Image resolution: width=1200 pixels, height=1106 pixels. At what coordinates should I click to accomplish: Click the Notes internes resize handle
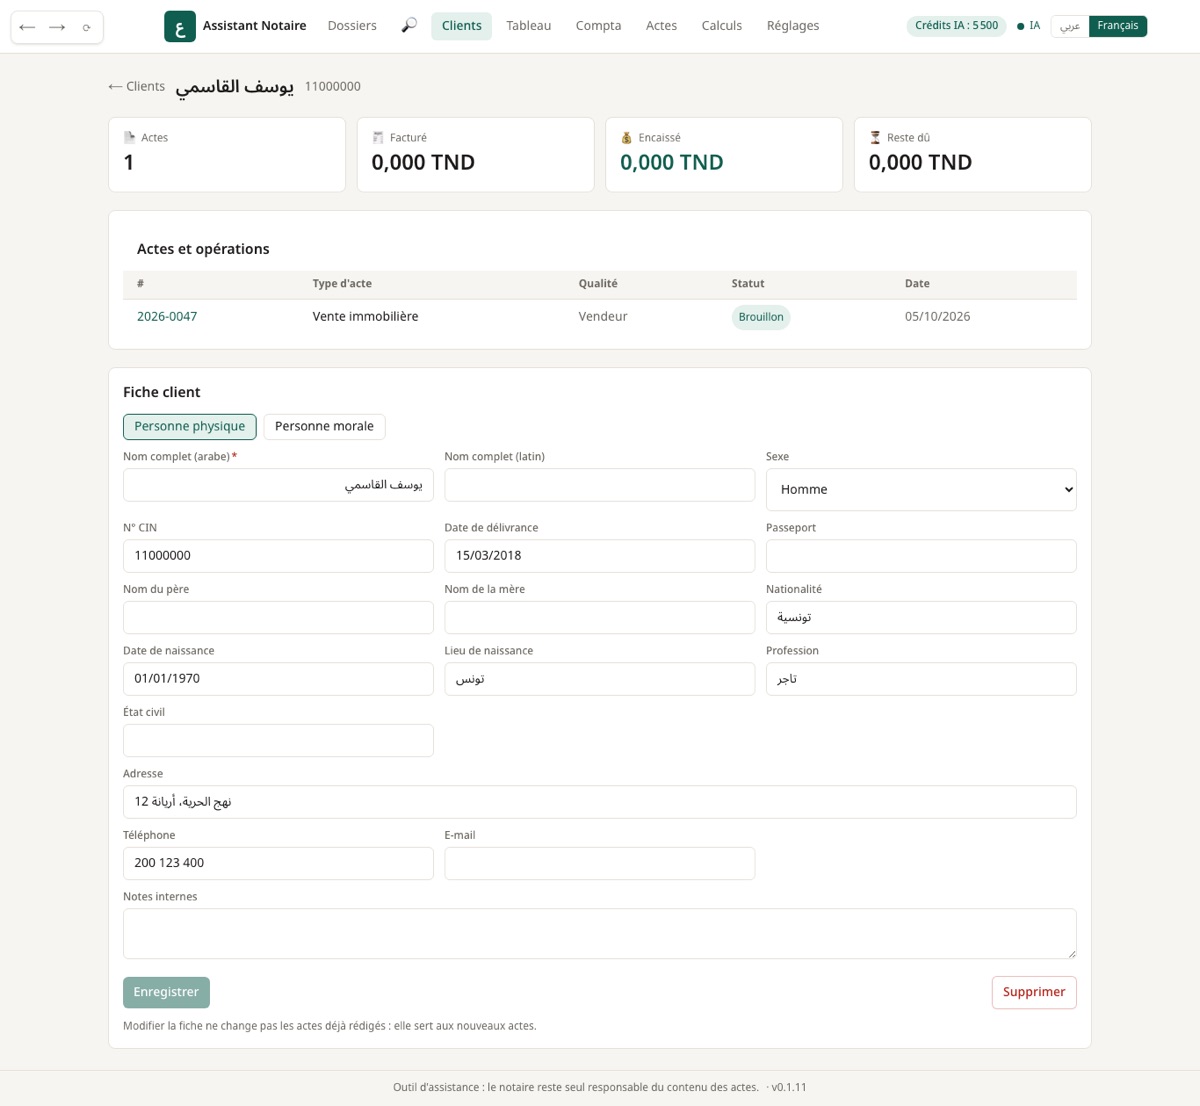click(1071, 953)
